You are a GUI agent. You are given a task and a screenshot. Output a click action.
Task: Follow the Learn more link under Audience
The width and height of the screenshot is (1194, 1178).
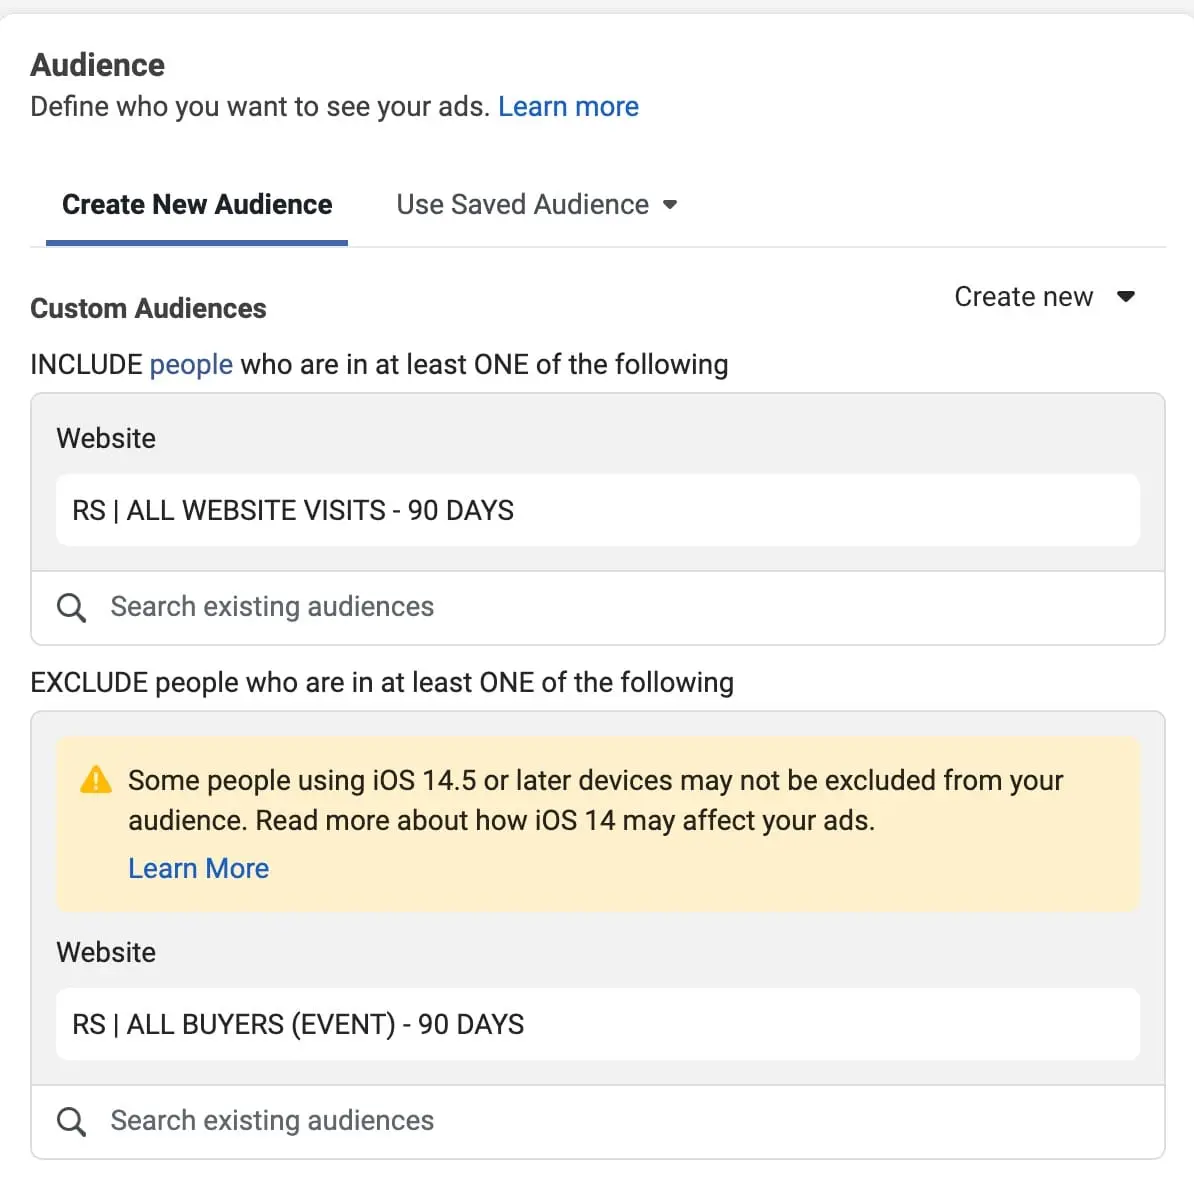click(x=568, y=107)
